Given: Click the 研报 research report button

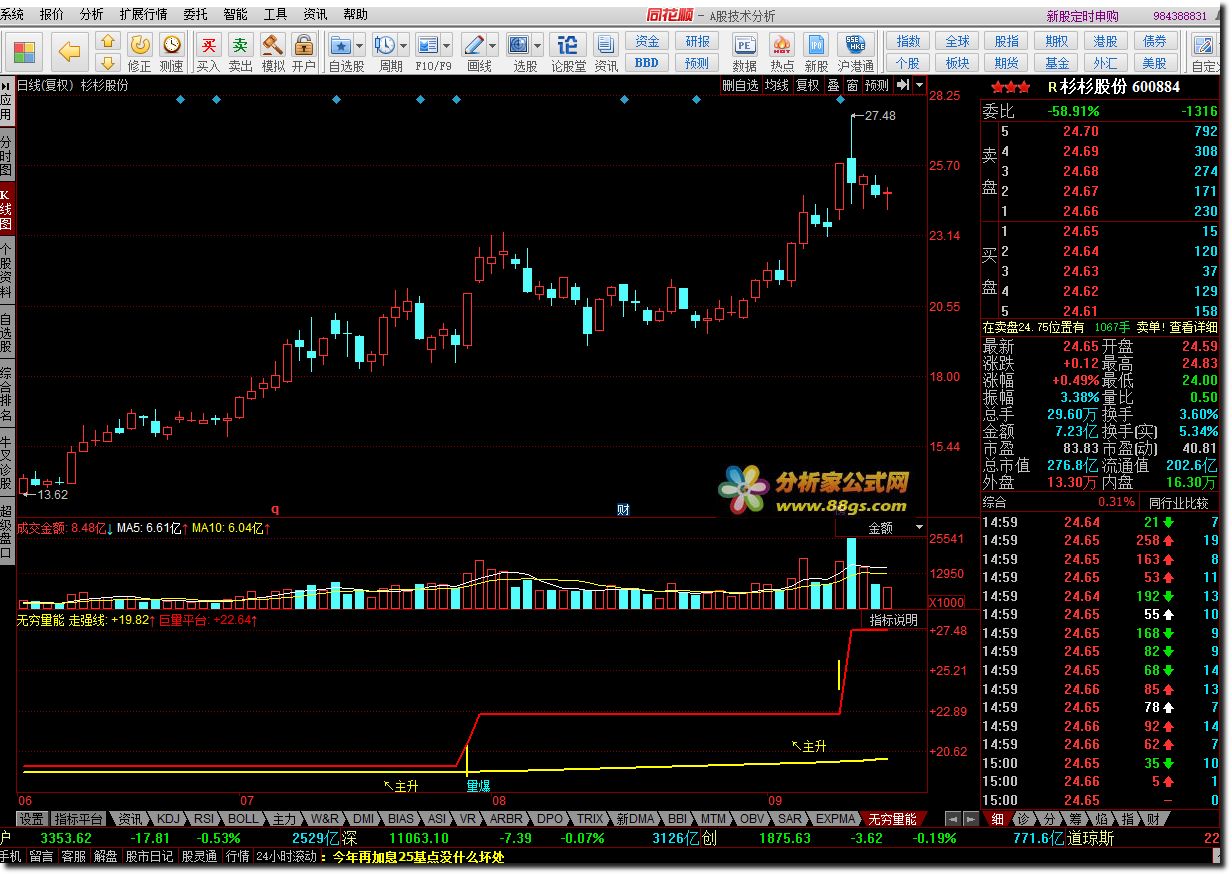Looking at the screenshot, I should 697,42.
